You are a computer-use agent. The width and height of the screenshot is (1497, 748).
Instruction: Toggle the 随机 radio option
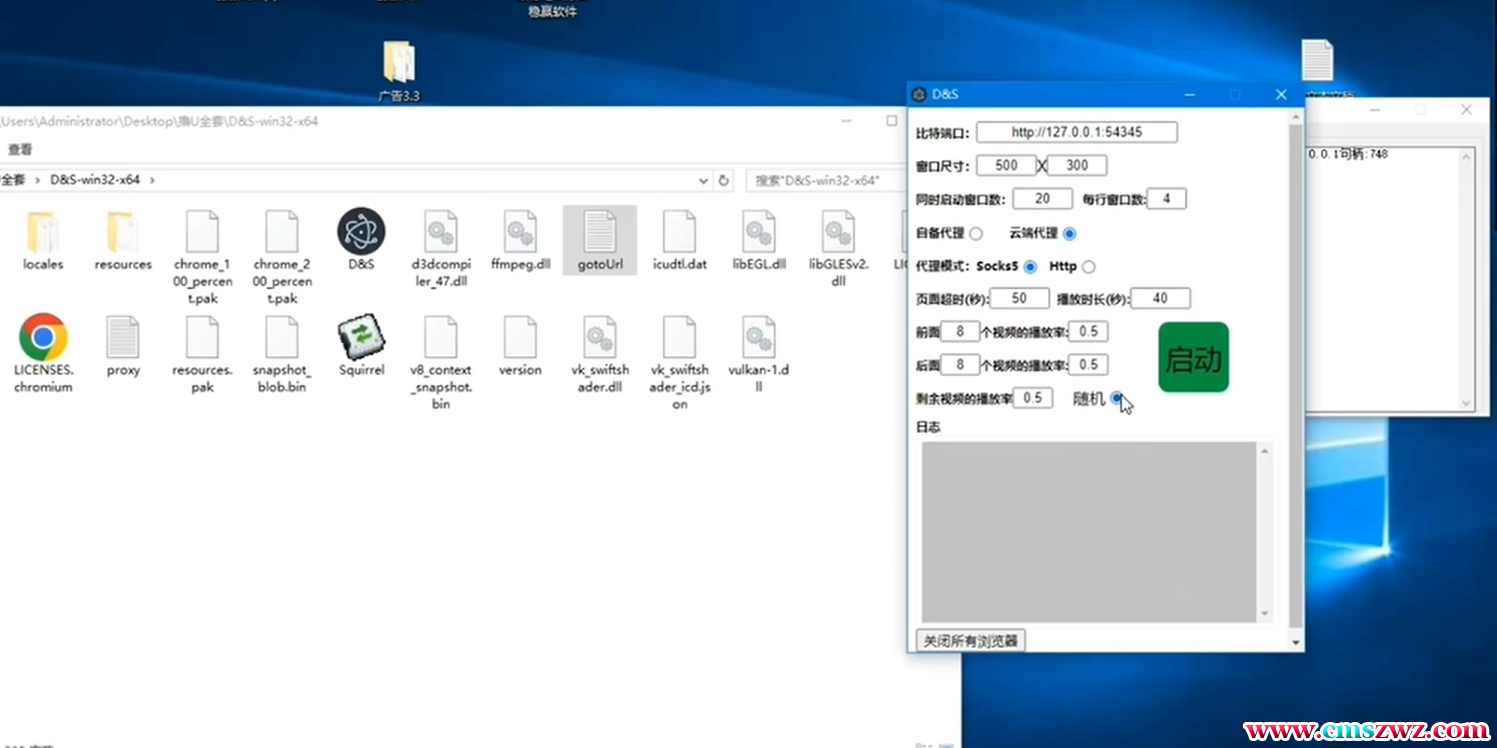point(1116,398)
